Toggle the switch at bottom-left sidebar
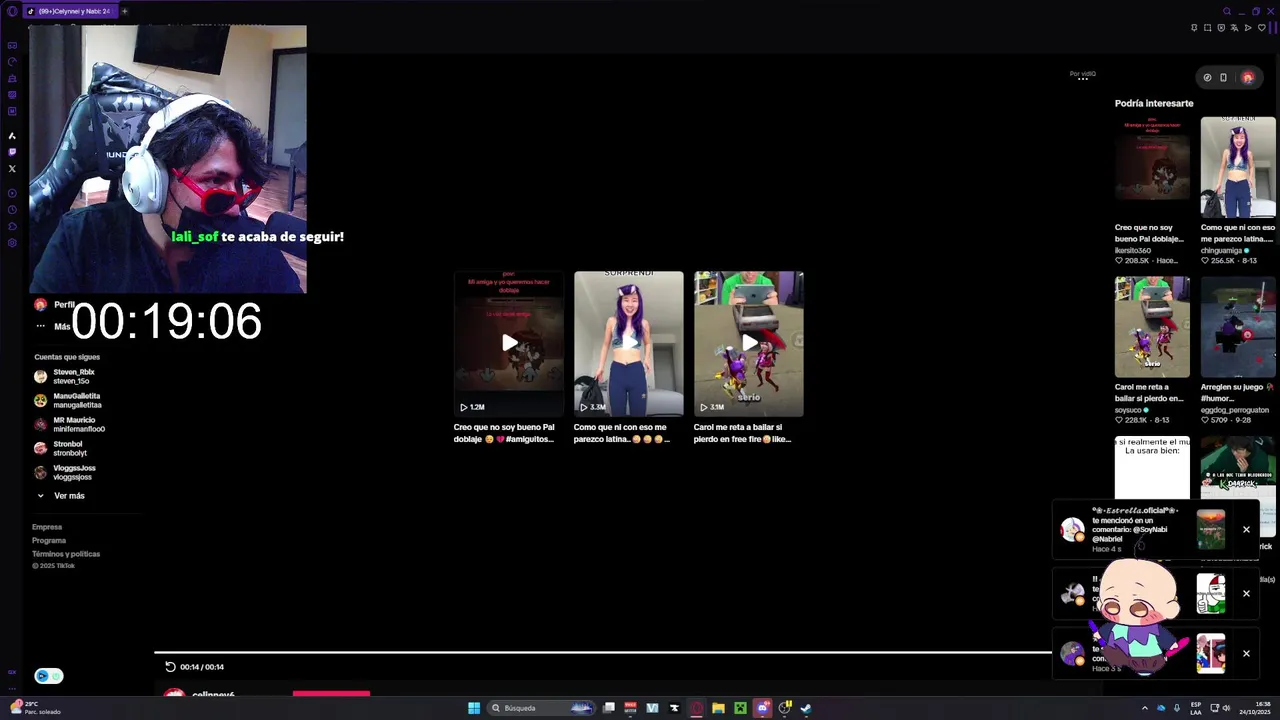1280x720 pixels. pos(49,676)
